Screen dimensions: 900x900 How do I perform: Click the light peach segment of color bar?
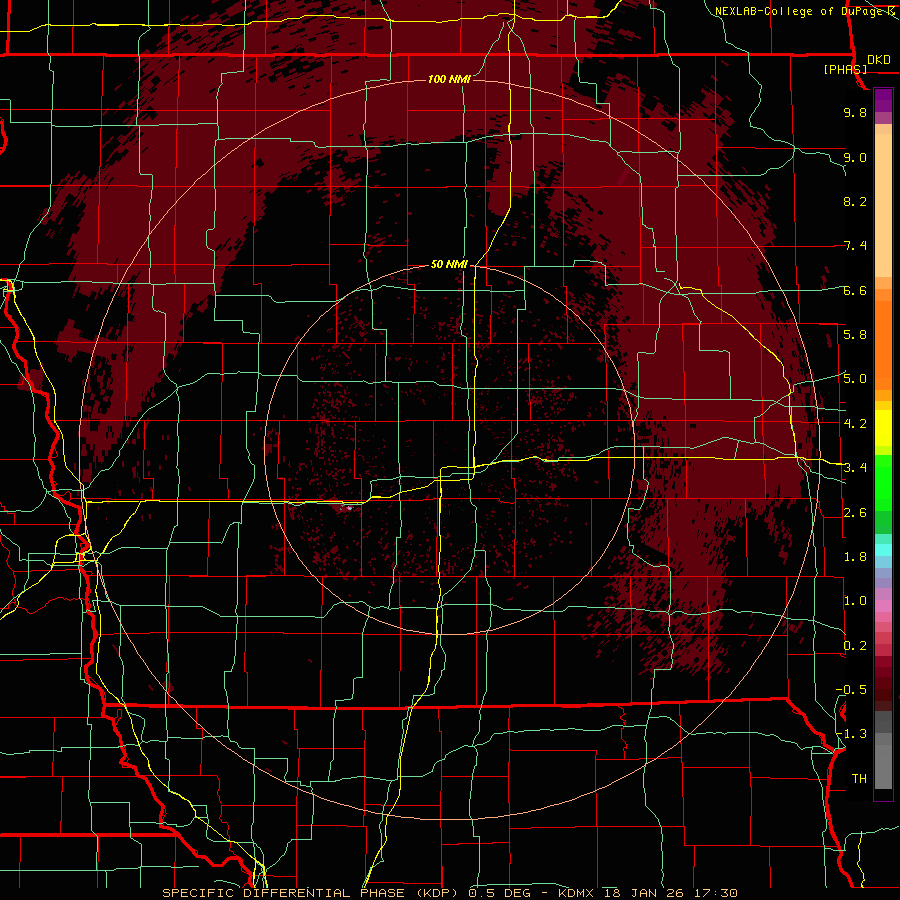pos(883,207)
